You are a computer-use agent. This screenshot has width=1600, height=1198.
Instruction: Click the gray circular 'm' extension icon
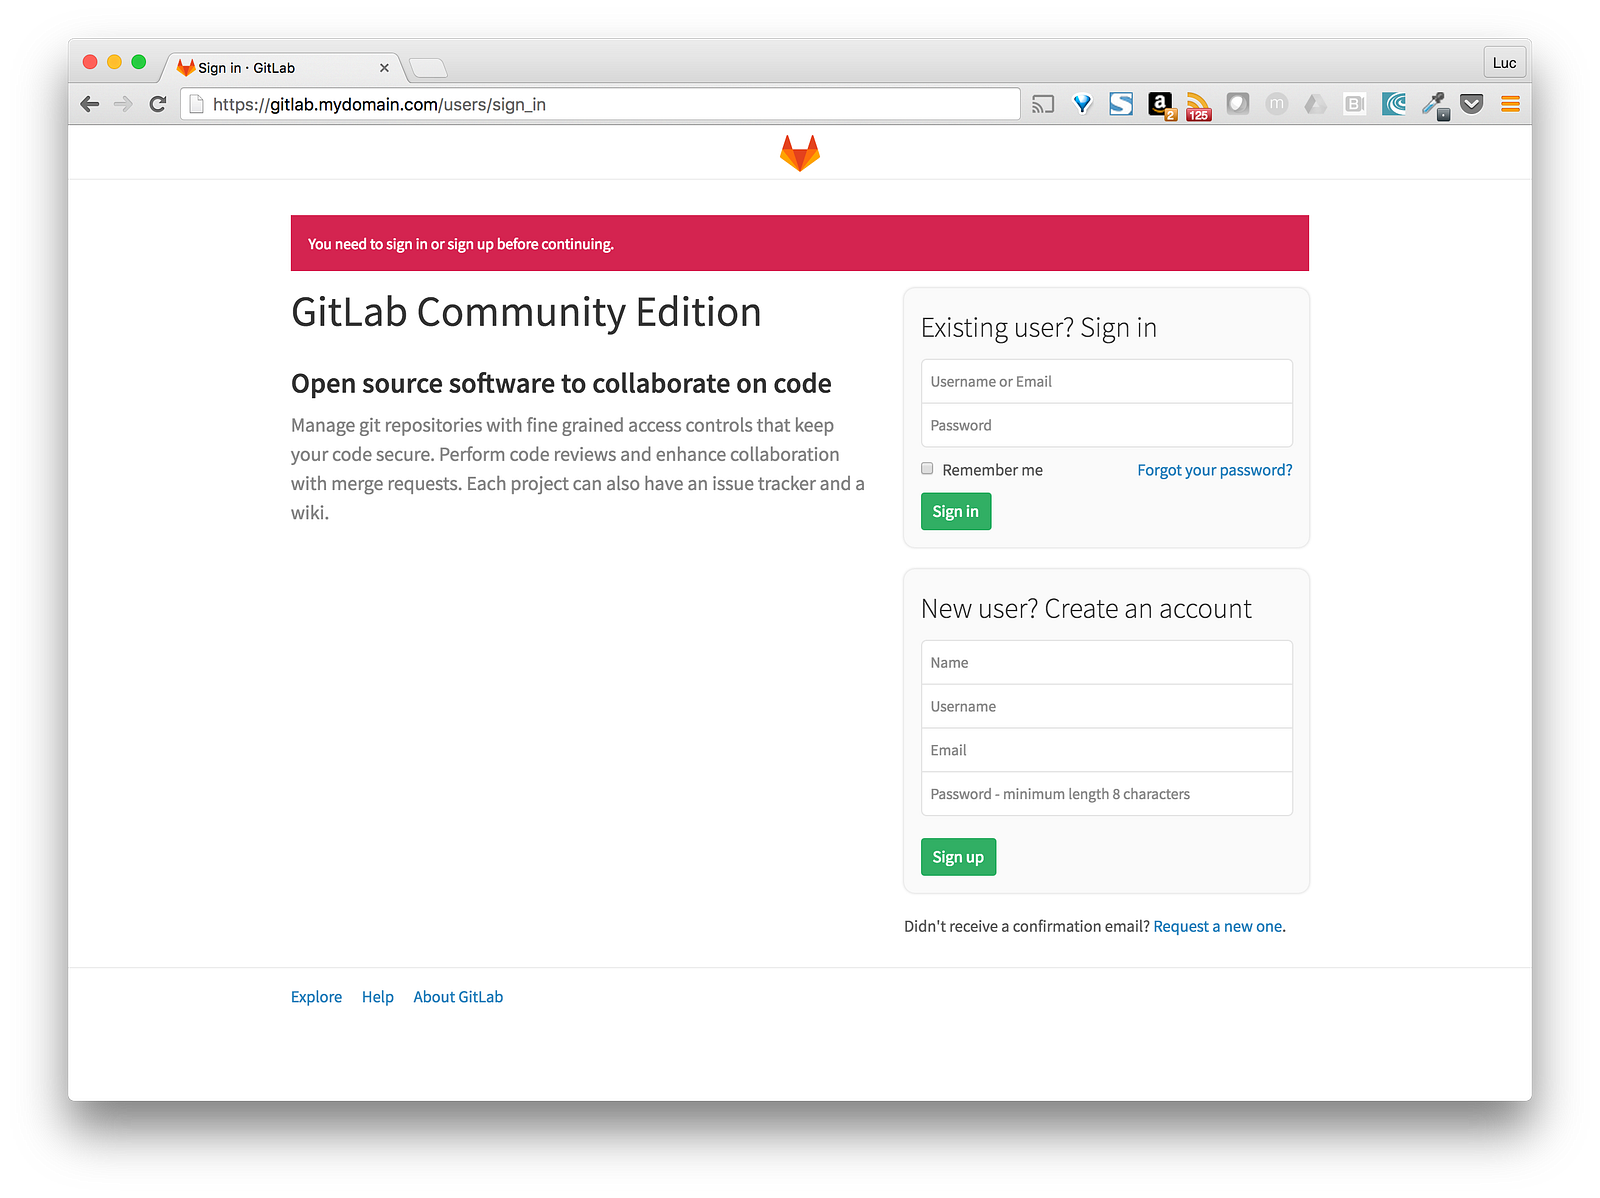point(1277,103)
